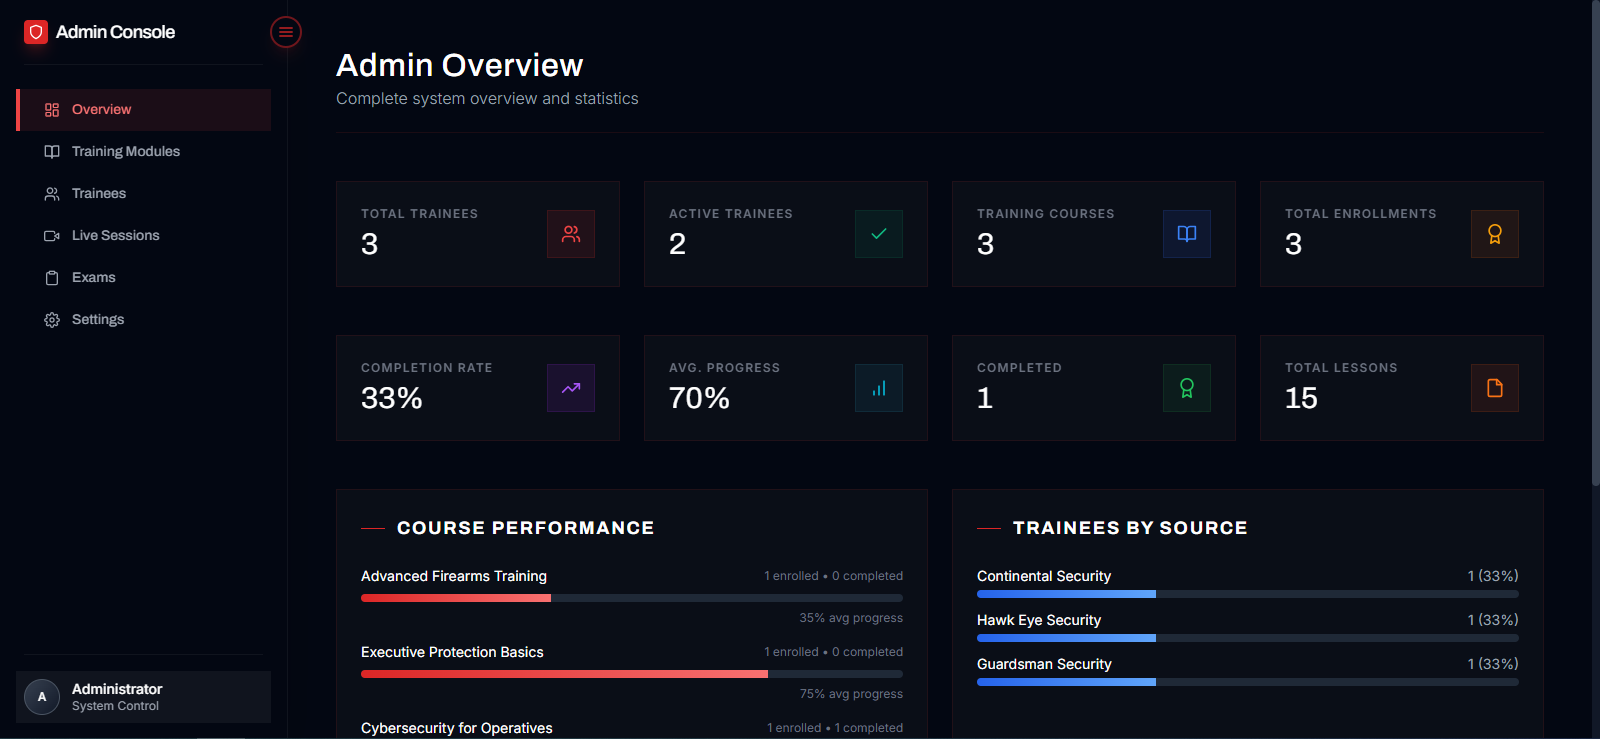
Task: Click the Avg. Progress bar chart icon
Action: (879, 388)
